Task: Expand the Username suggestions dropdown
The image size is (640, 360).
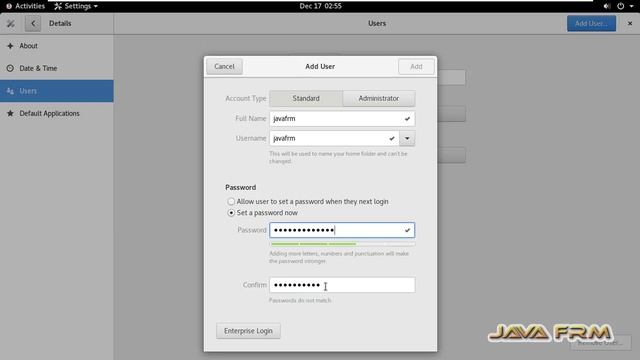Action: tap(407, 138)
